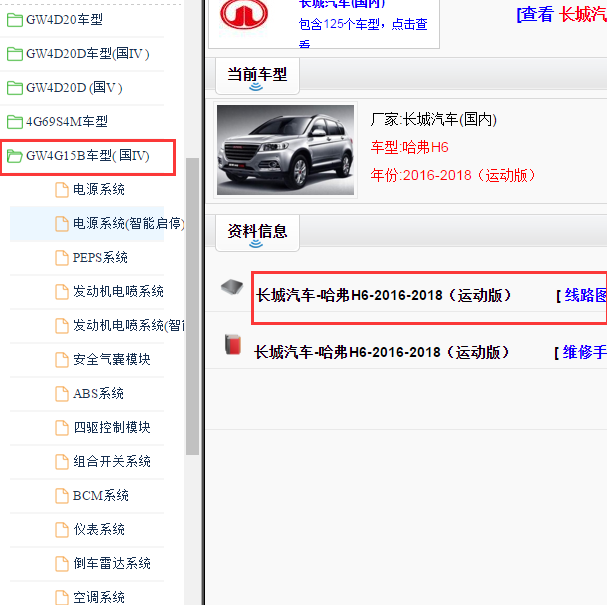
Task: Open BCM系统 entry
Action: (x=101, y=495)
